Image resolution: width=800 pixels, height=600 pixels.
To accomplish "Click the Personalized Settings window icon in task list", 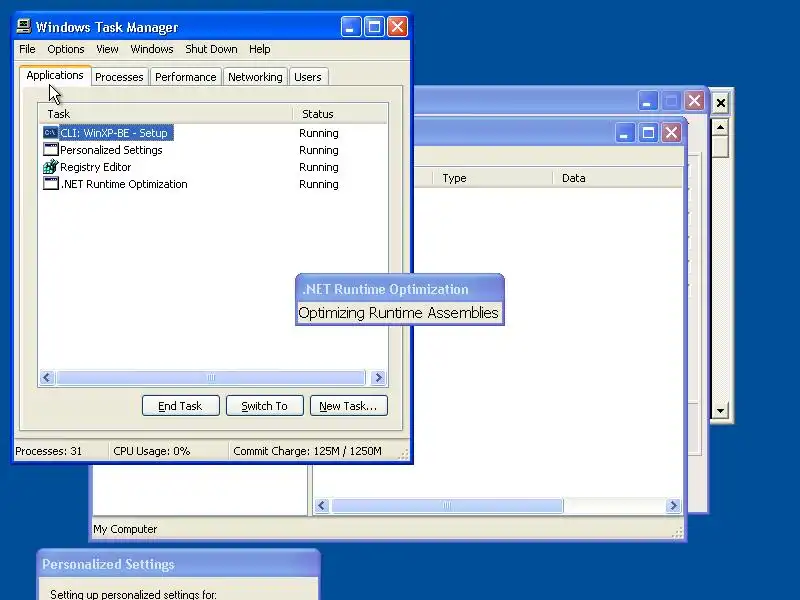I will [51, 149].
